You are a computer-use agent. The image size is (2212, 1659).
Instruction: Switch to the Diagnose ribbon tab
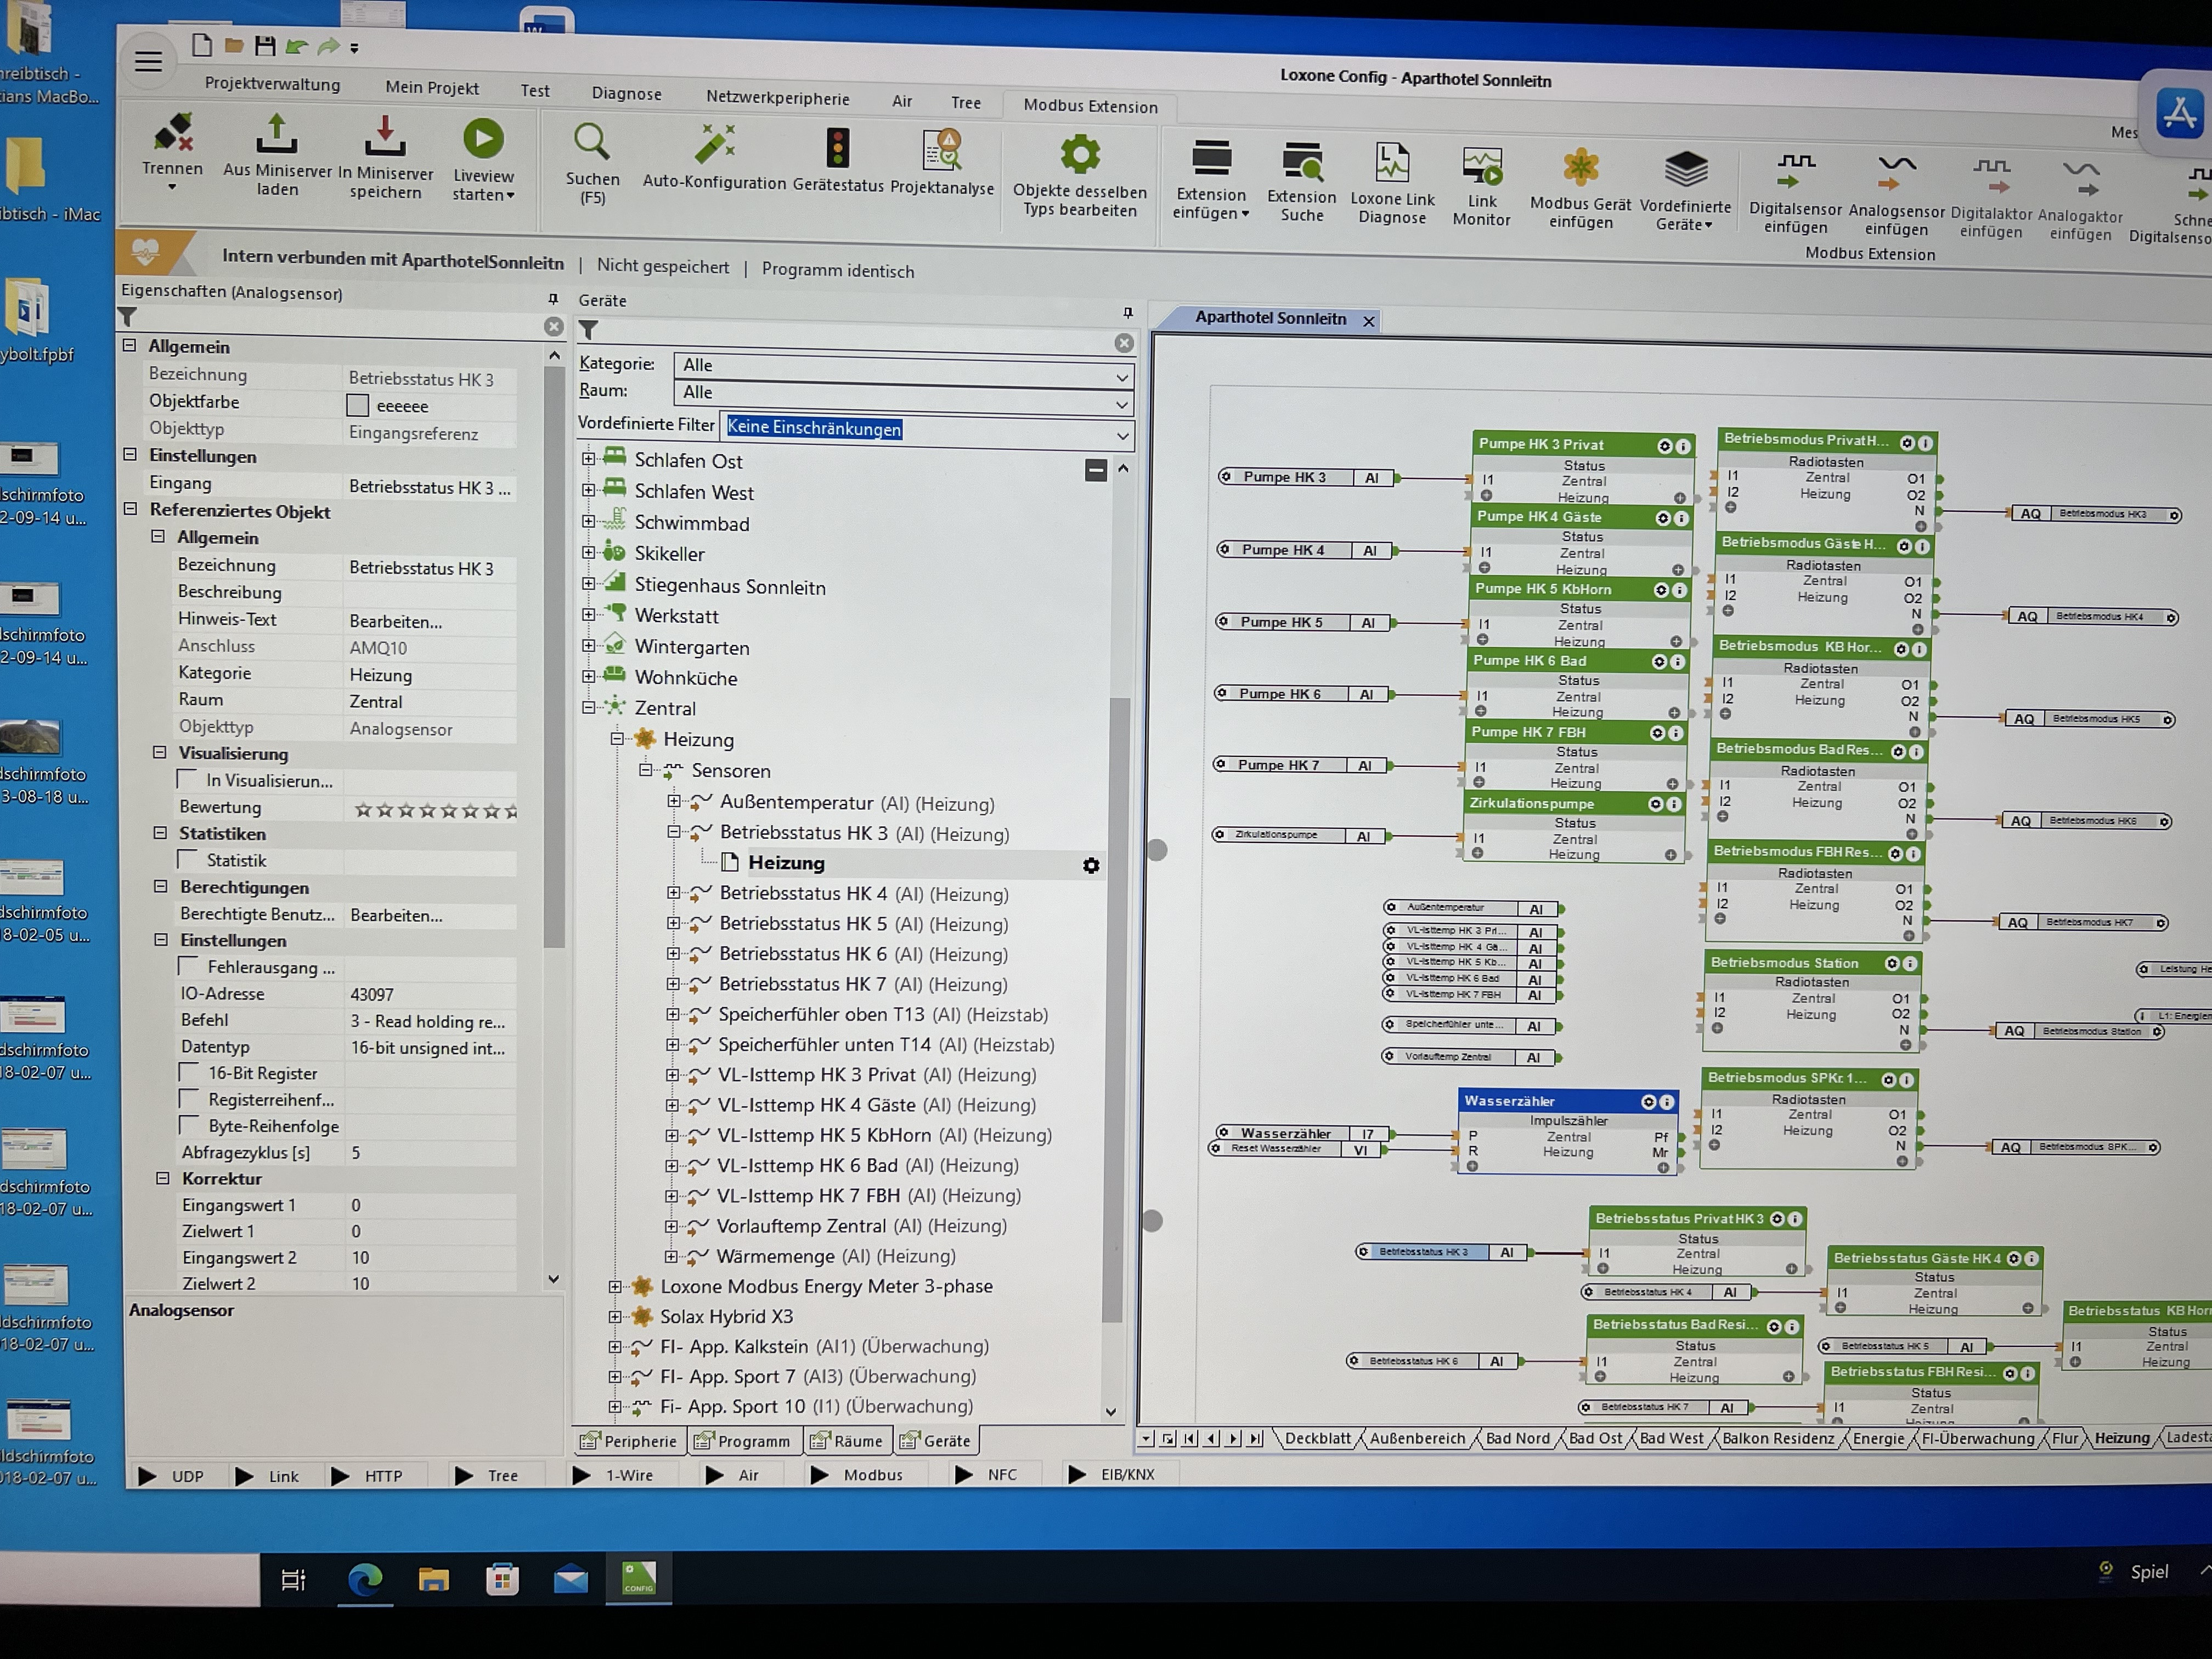(626, 94)
